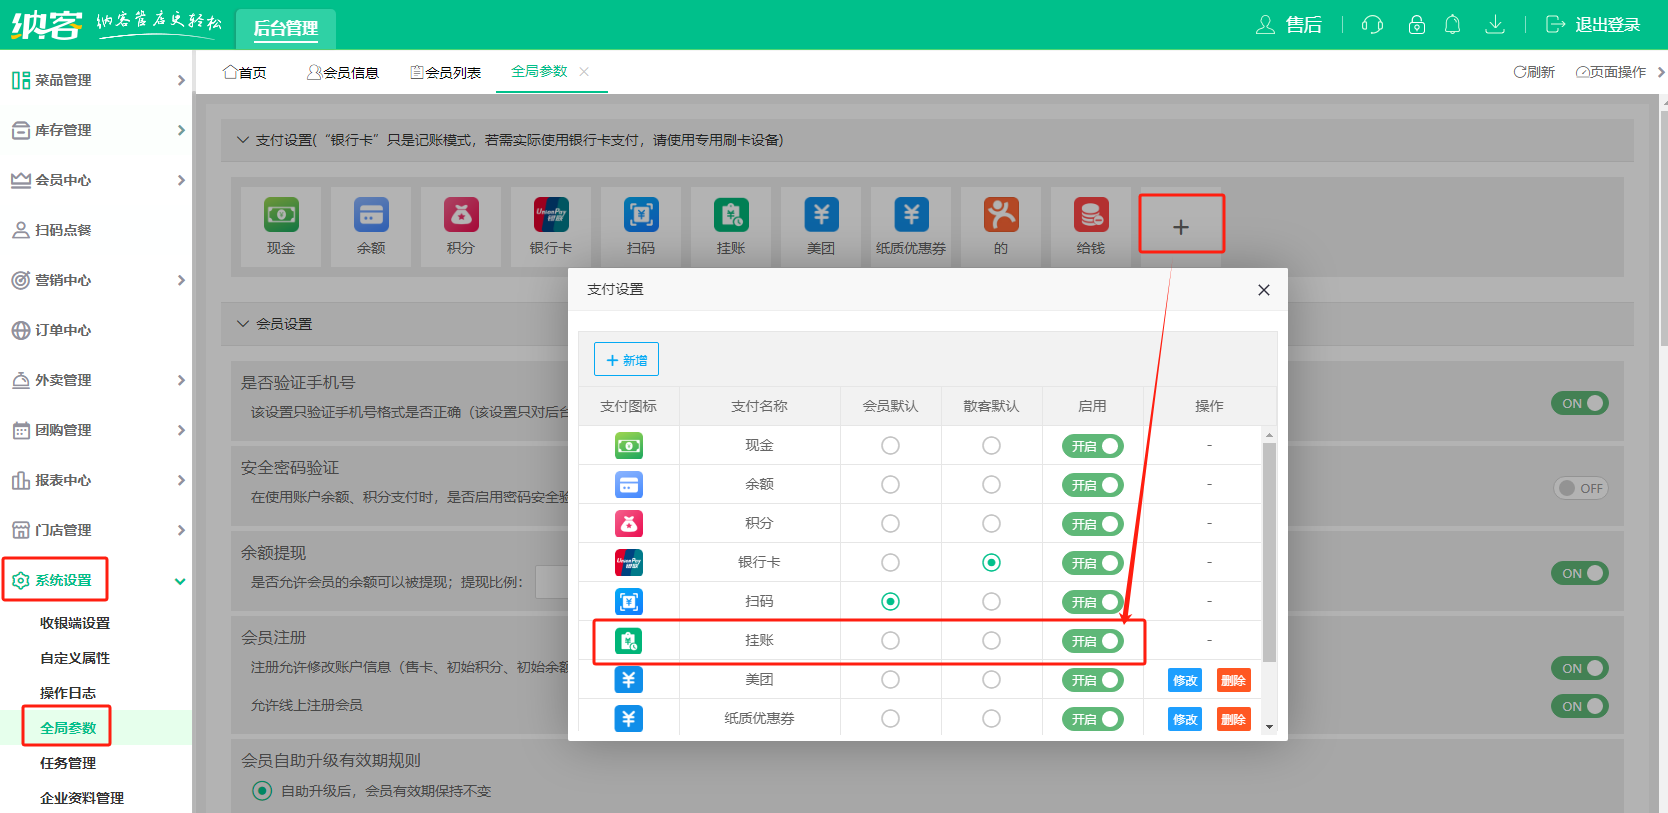The width and height of the screenshot is (1668, 813).
Task: Click 修改 for 美团 row
Action: pyautogui.click(x=1185, y=680)
